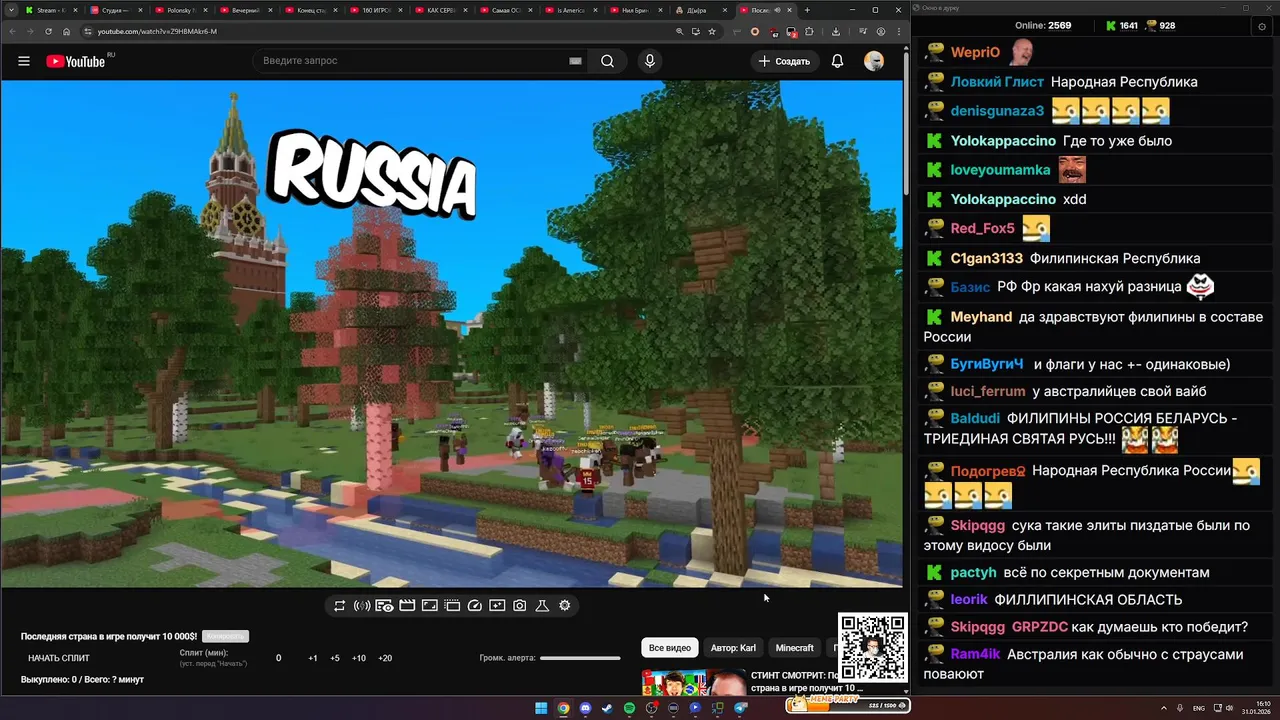Set split minutes to 0
The height and width of the screenshot is (720, 1280).
(x=279, y=658)
